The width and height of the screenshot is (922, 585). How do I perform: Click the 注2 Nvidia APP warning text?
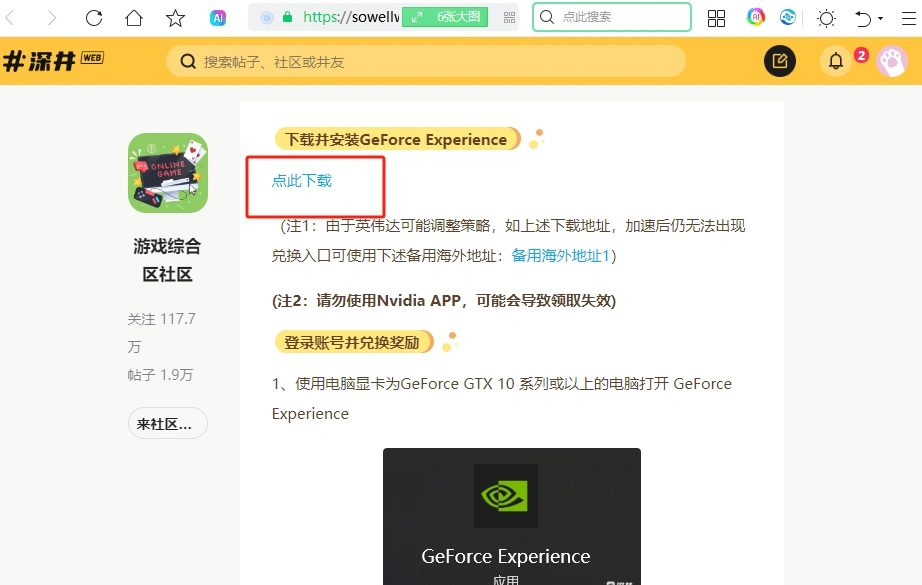(x=444, y=300)
